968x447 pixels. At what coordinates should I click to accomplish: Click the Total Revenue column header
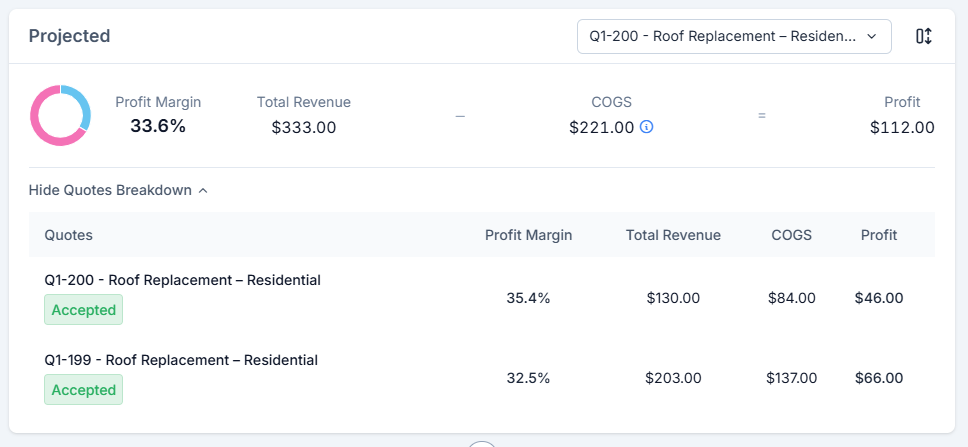673,235
